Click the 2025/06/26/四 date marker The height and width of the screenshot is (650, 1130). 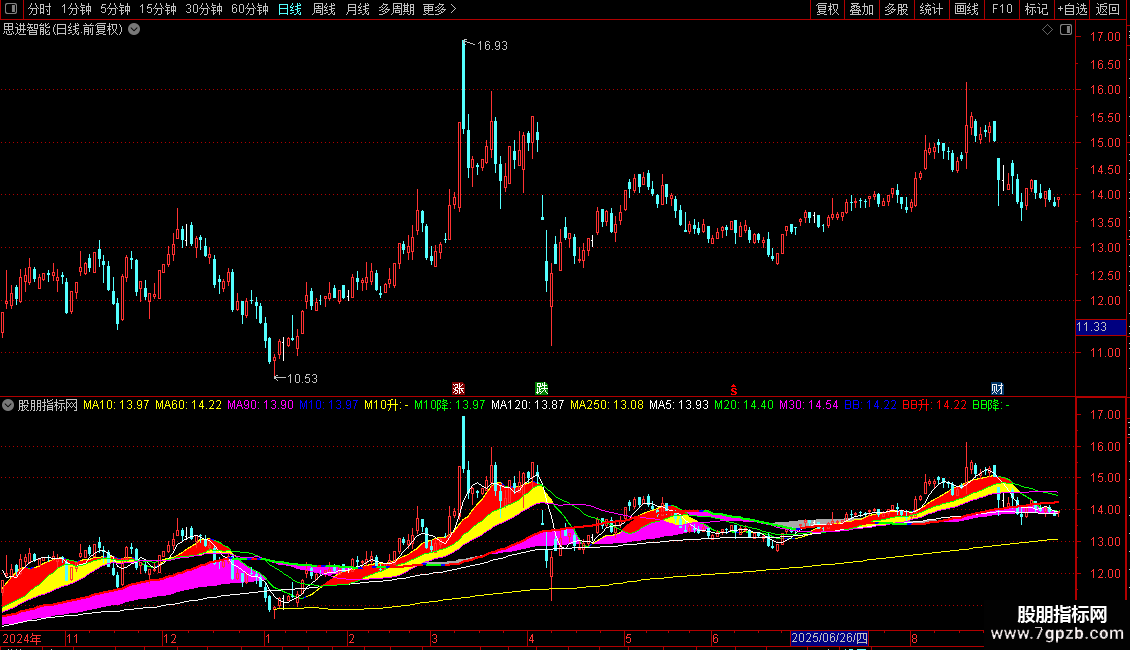click(829, 638)
